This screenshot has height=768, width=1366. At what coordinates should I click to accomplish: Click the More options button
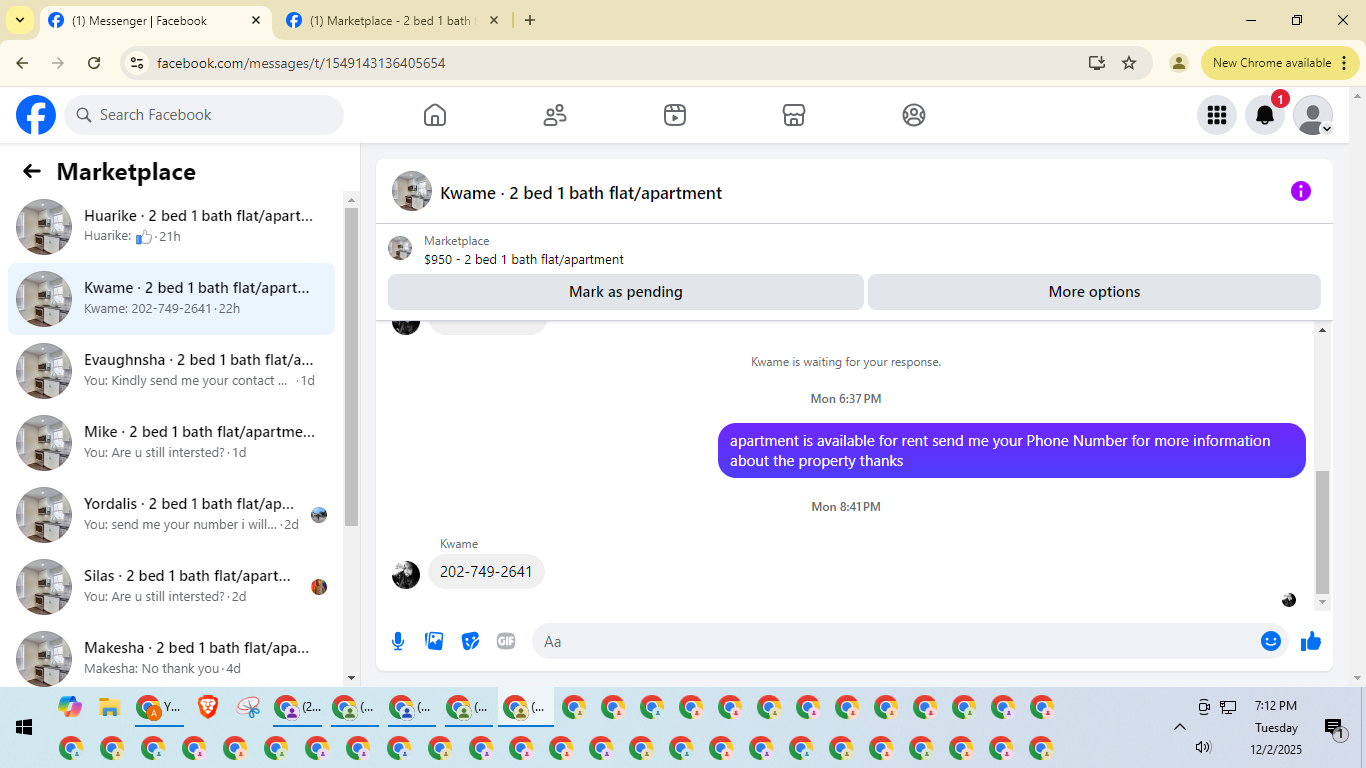click(x=1094, y=292)
